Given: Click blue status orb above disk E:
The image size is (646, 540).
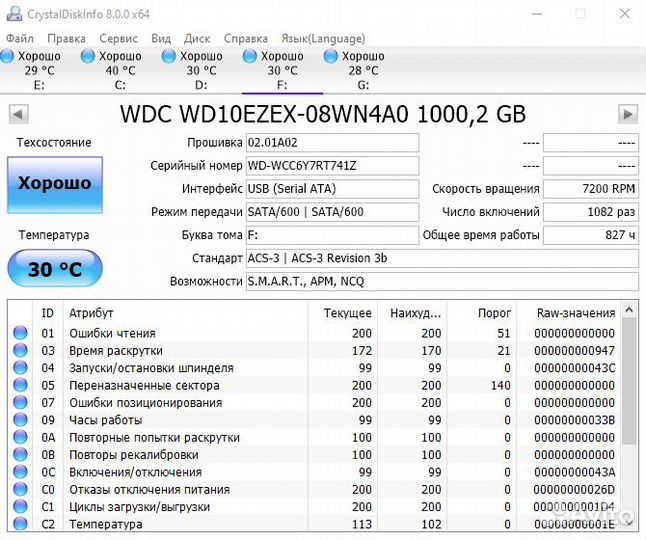Looking at the screenshot, I should tap(7, 56).
